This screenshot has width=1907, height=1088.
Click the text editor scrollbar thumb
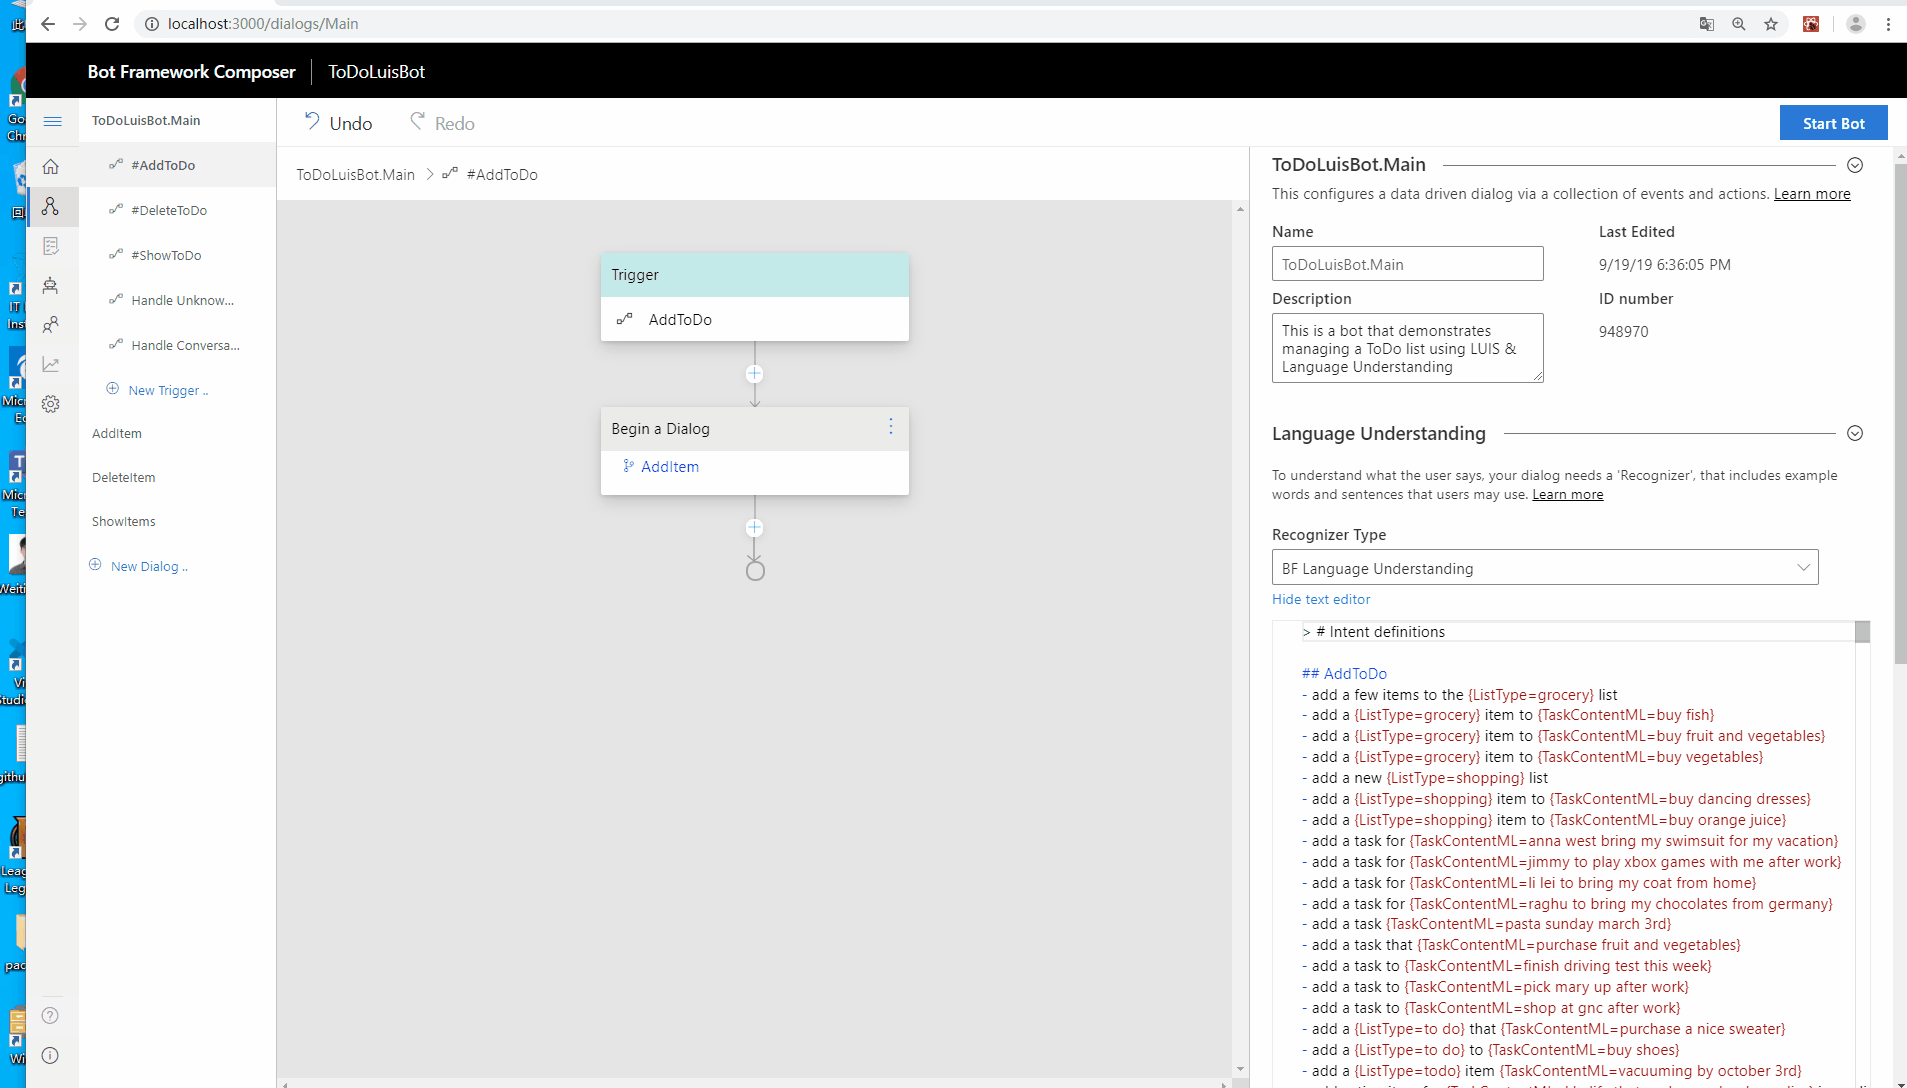[x=1862, y=632]
